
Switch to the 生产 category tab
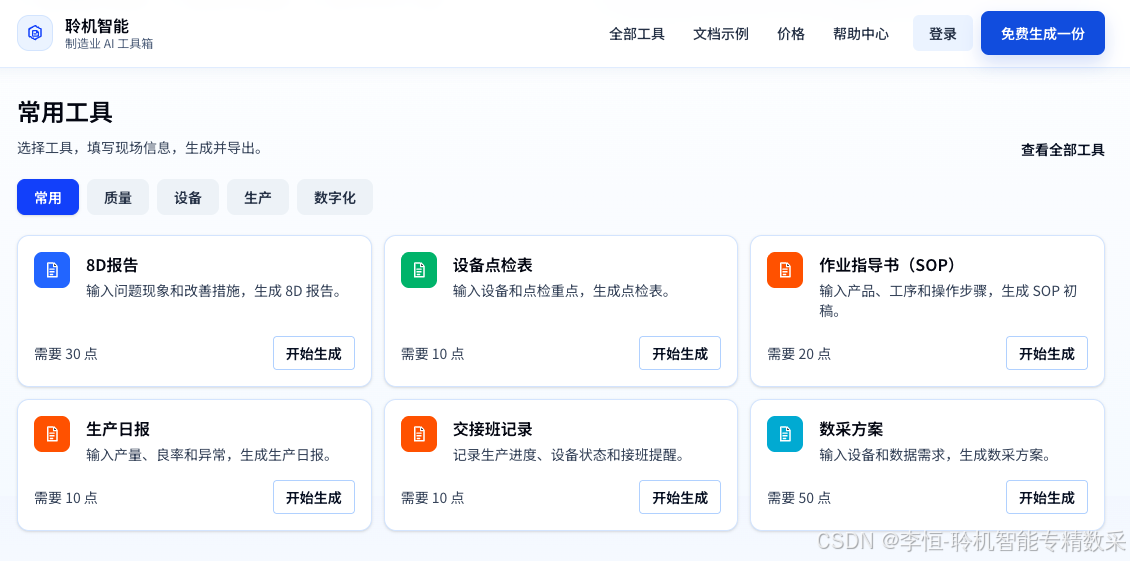257,197
